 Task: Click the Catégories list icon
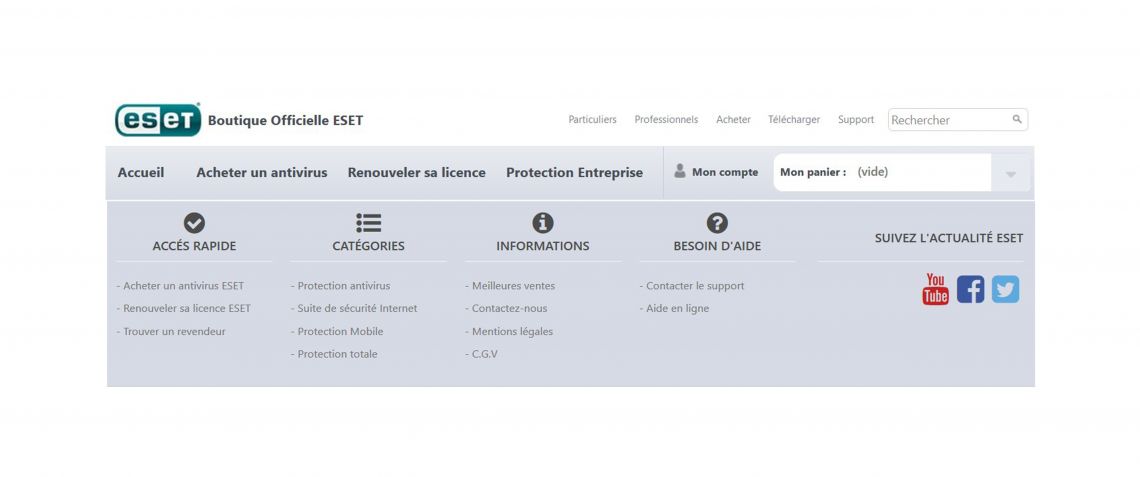369,223
